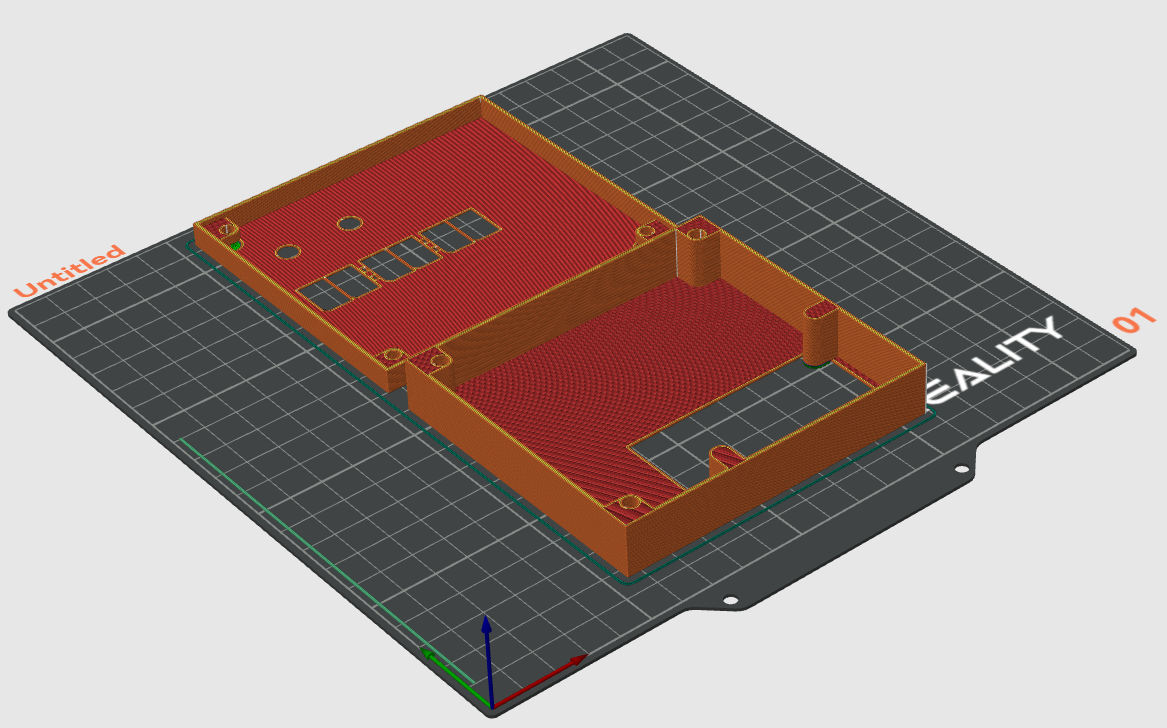Click the orange "01" plate number
The width and height of the screenshot is (1167, 728).
1134,321
